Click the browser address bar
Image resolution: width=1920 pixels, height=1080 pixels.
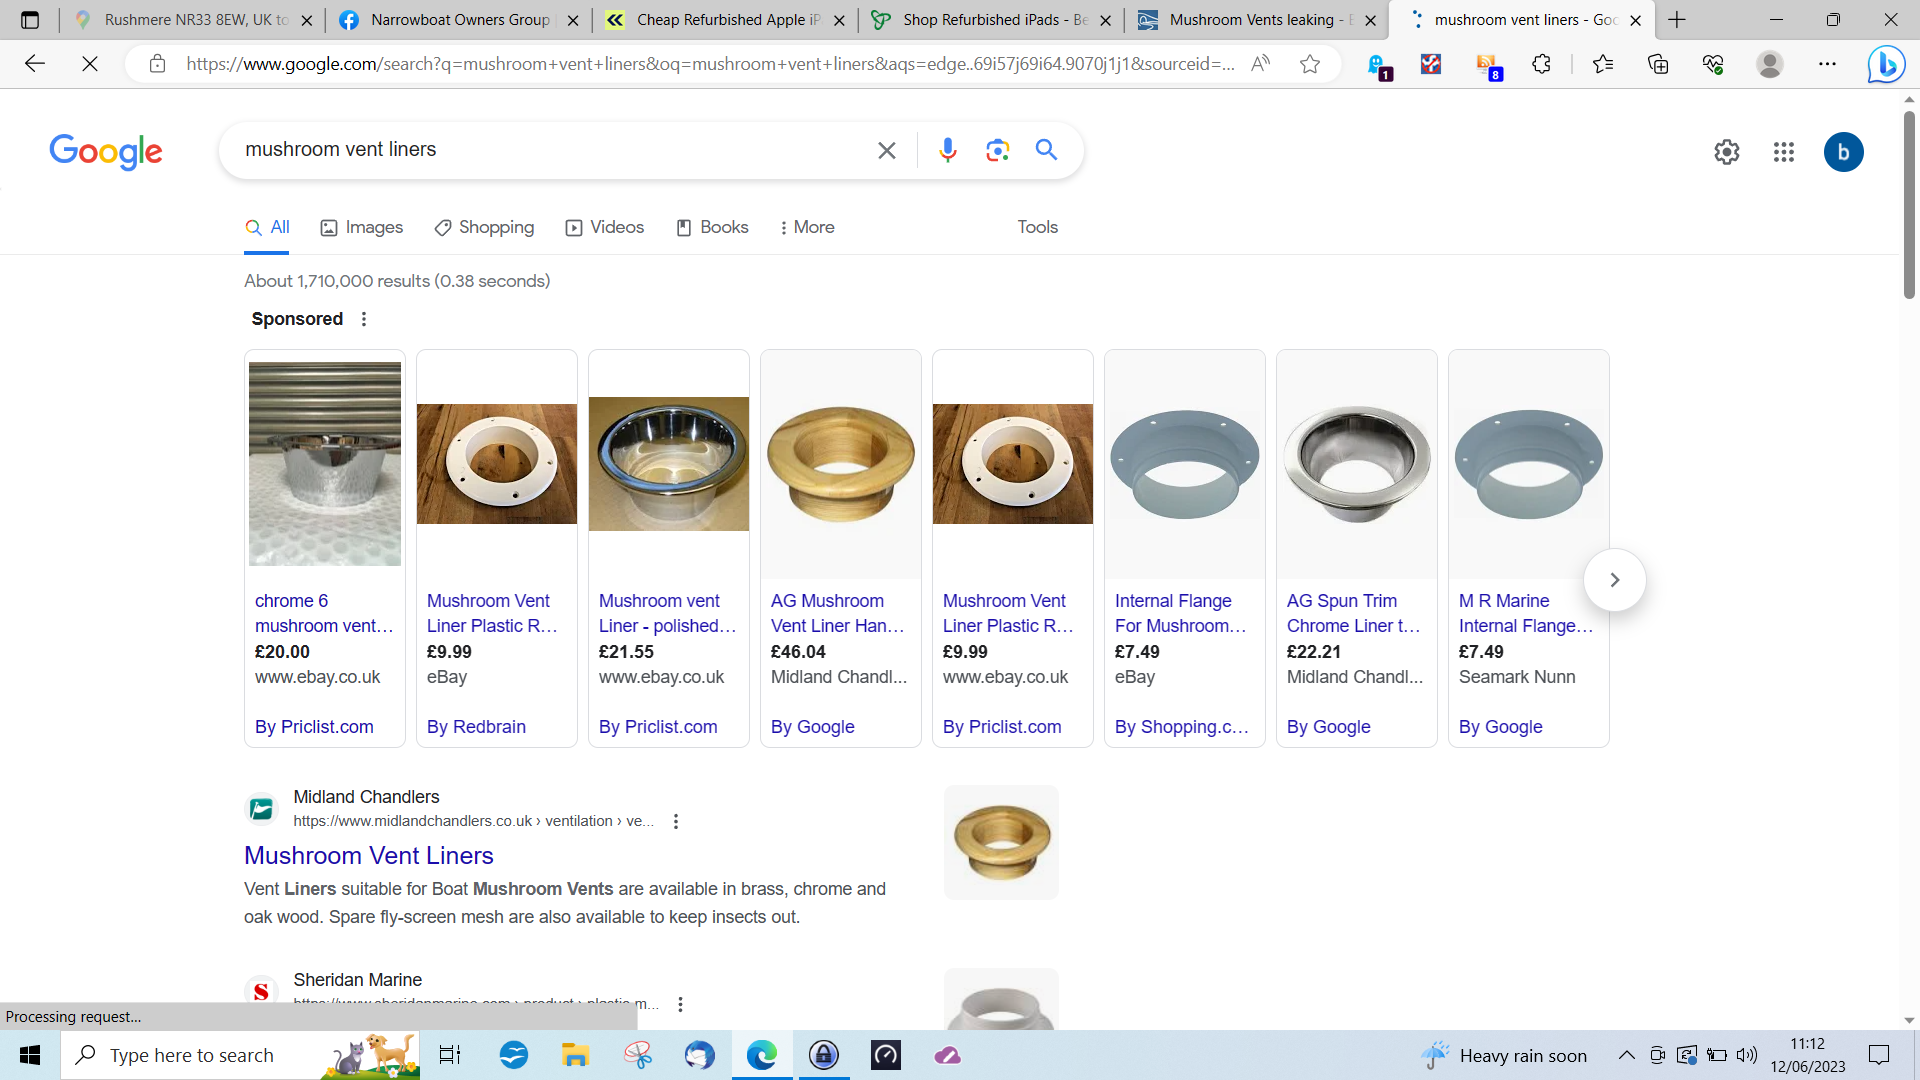(710, 64)
